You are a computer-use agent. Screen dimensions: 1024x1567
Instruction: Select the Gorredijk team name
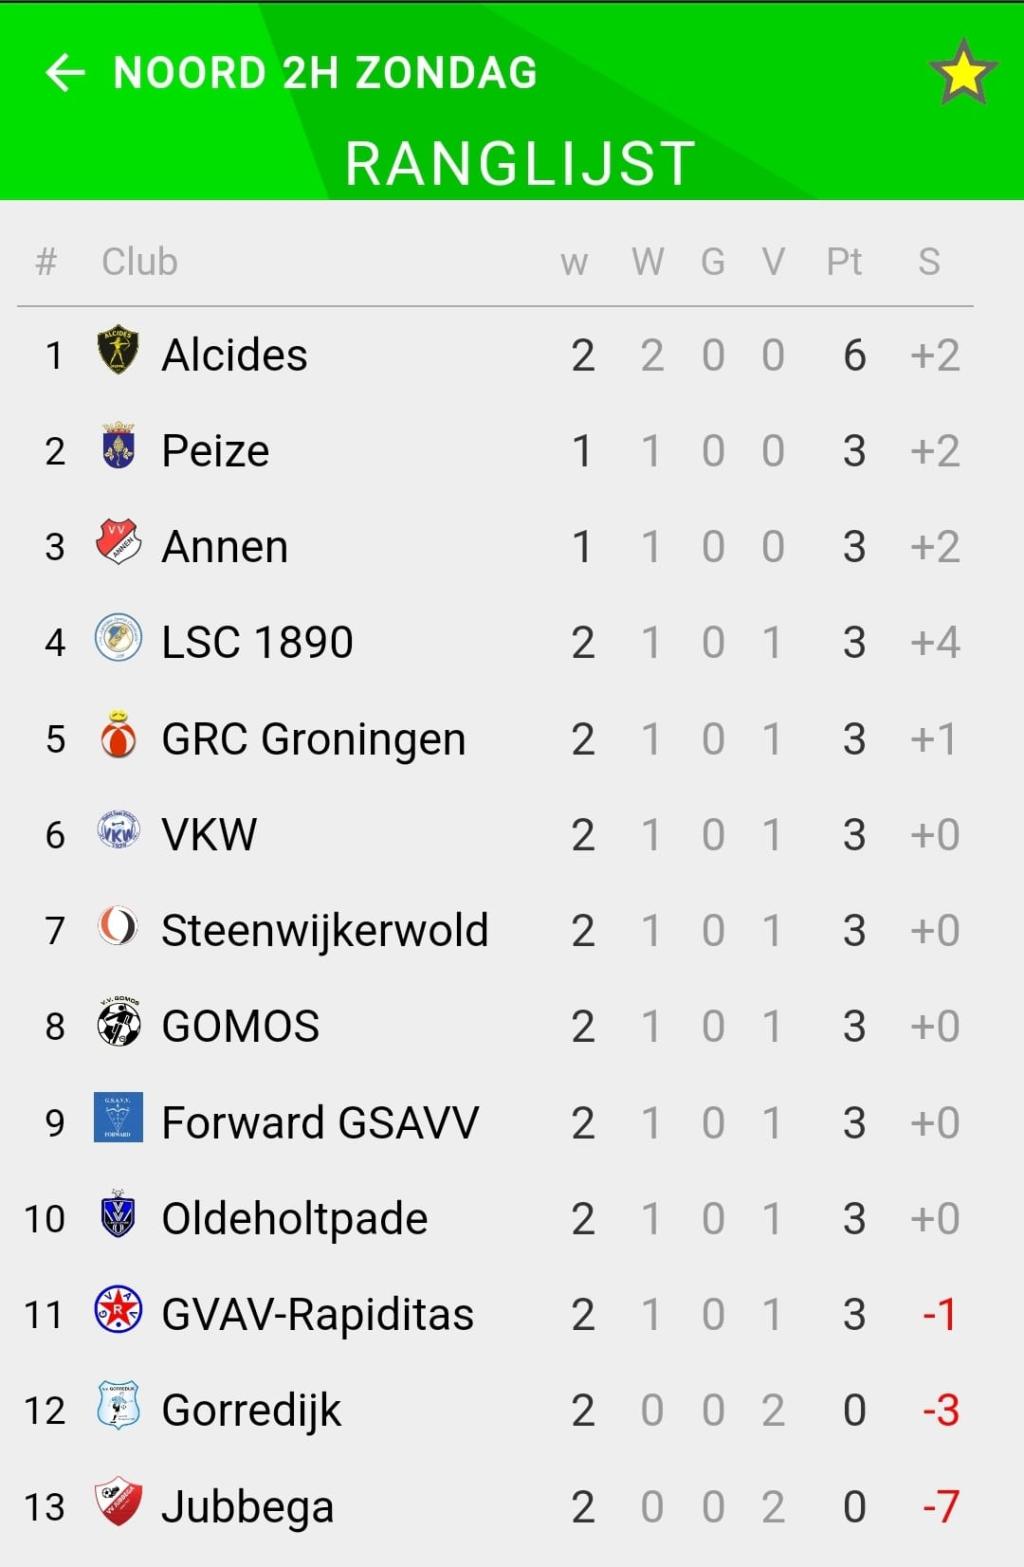point(251,1411)
